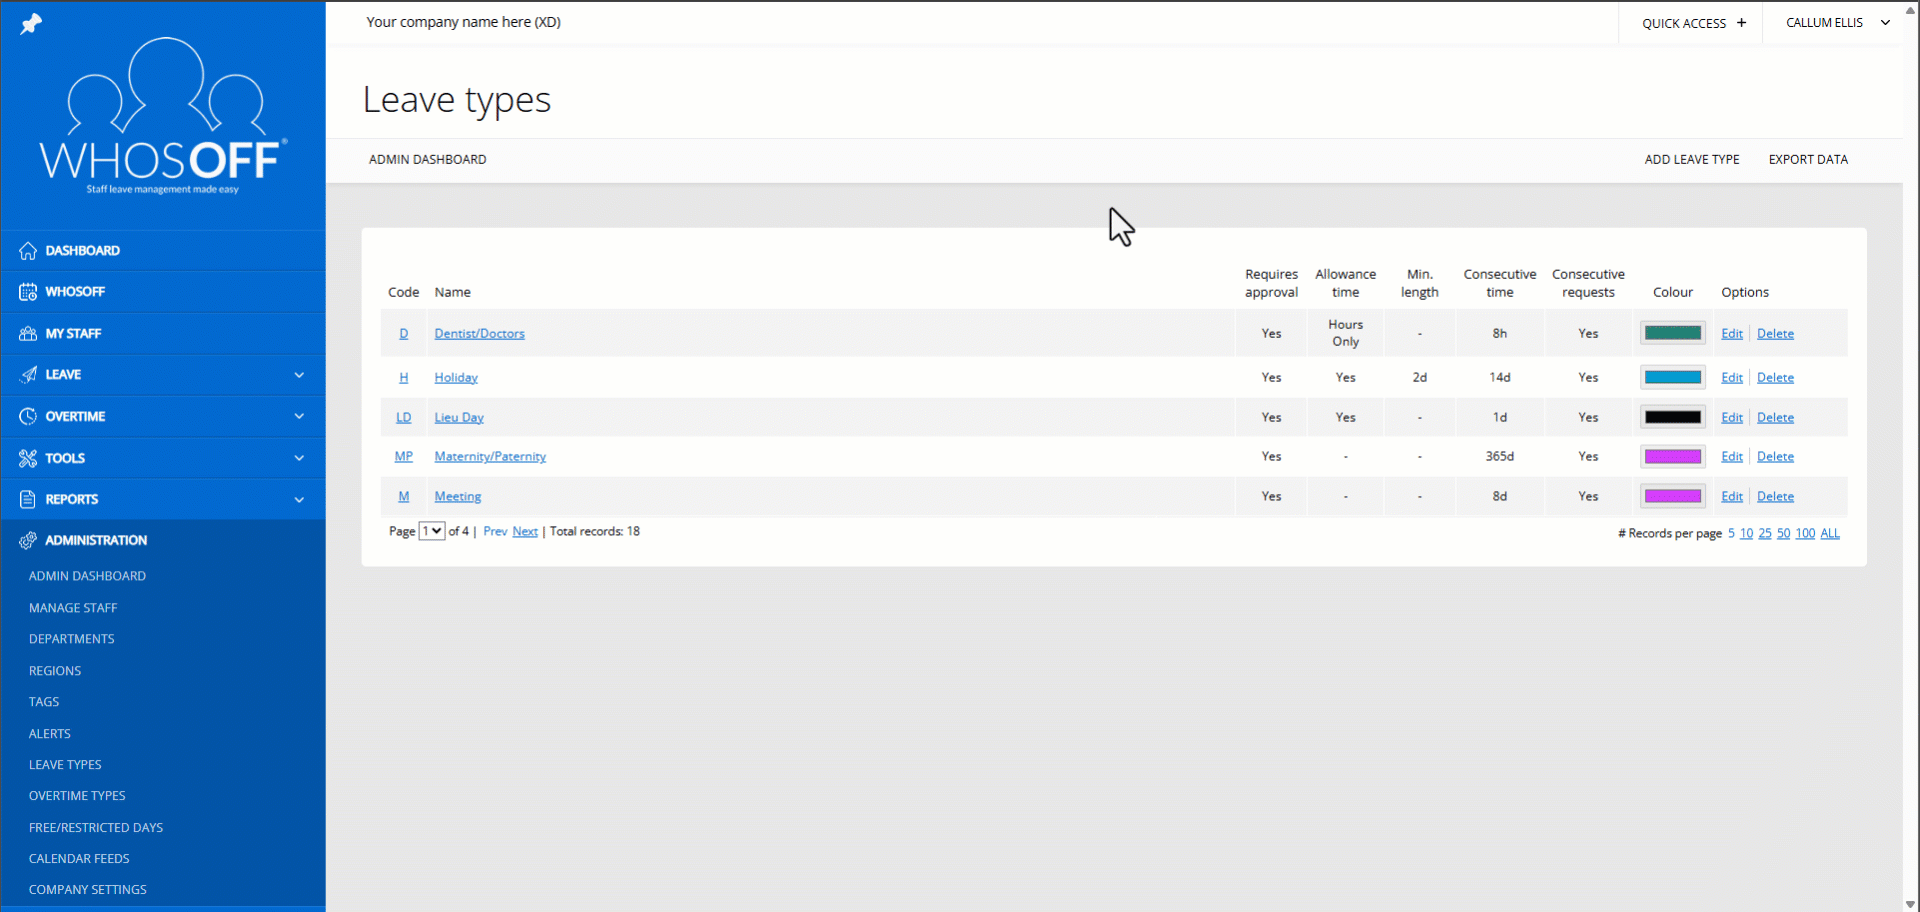Click the My Staff people icon
1920x912 pixels.
[28, 334]
